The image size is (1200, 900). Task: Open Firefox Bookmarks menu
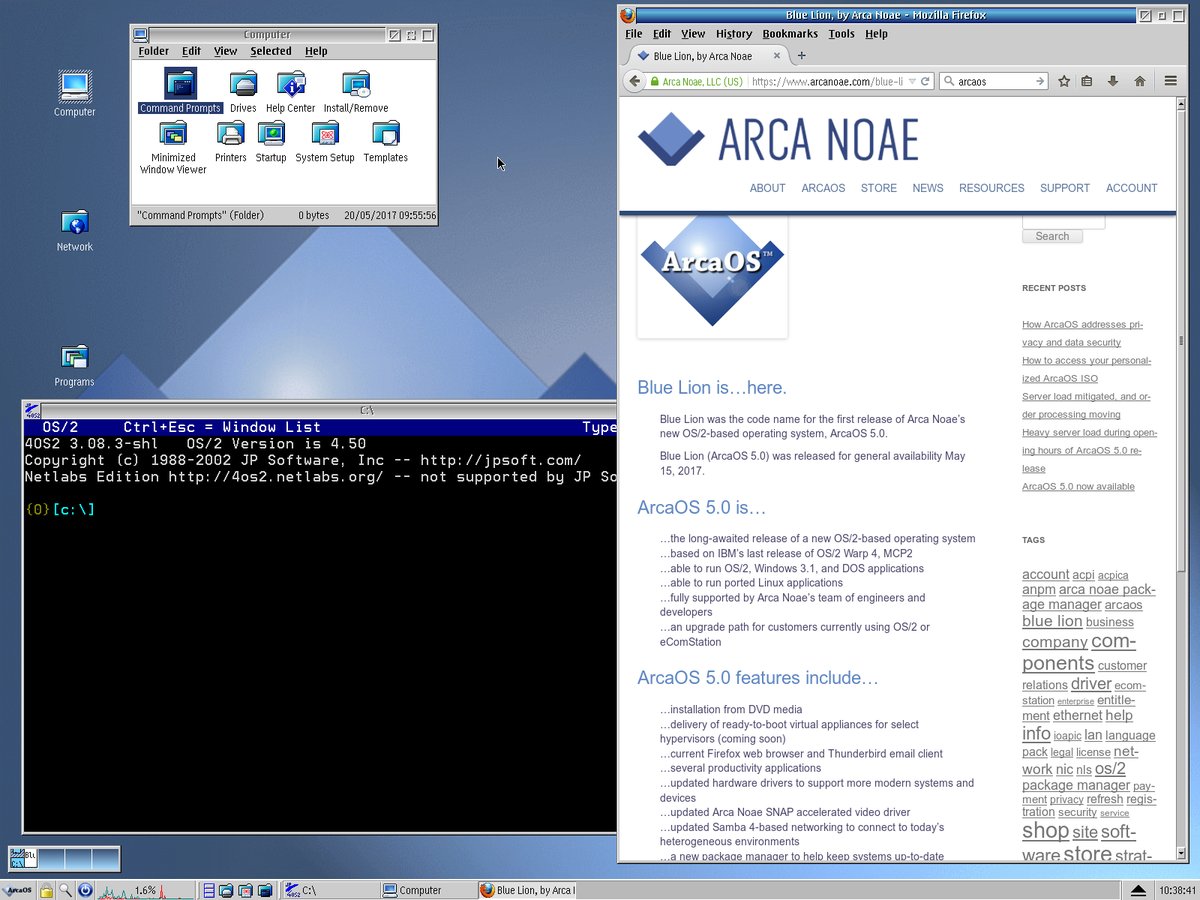[790, 33]
